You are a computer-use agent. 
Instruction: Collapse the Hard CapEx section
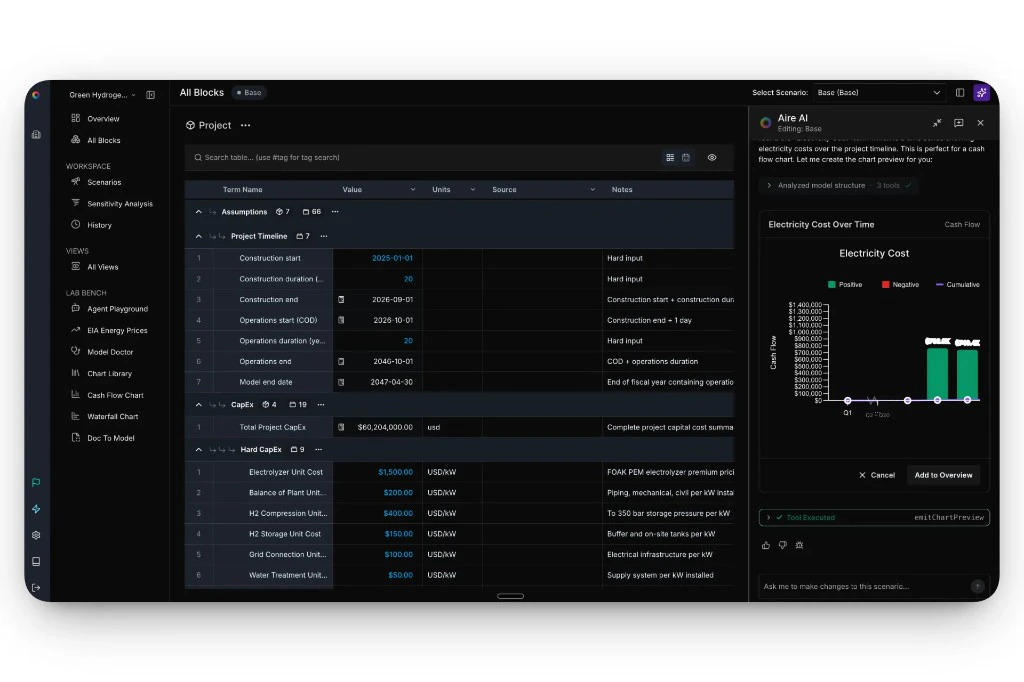[x=198, y=449]
